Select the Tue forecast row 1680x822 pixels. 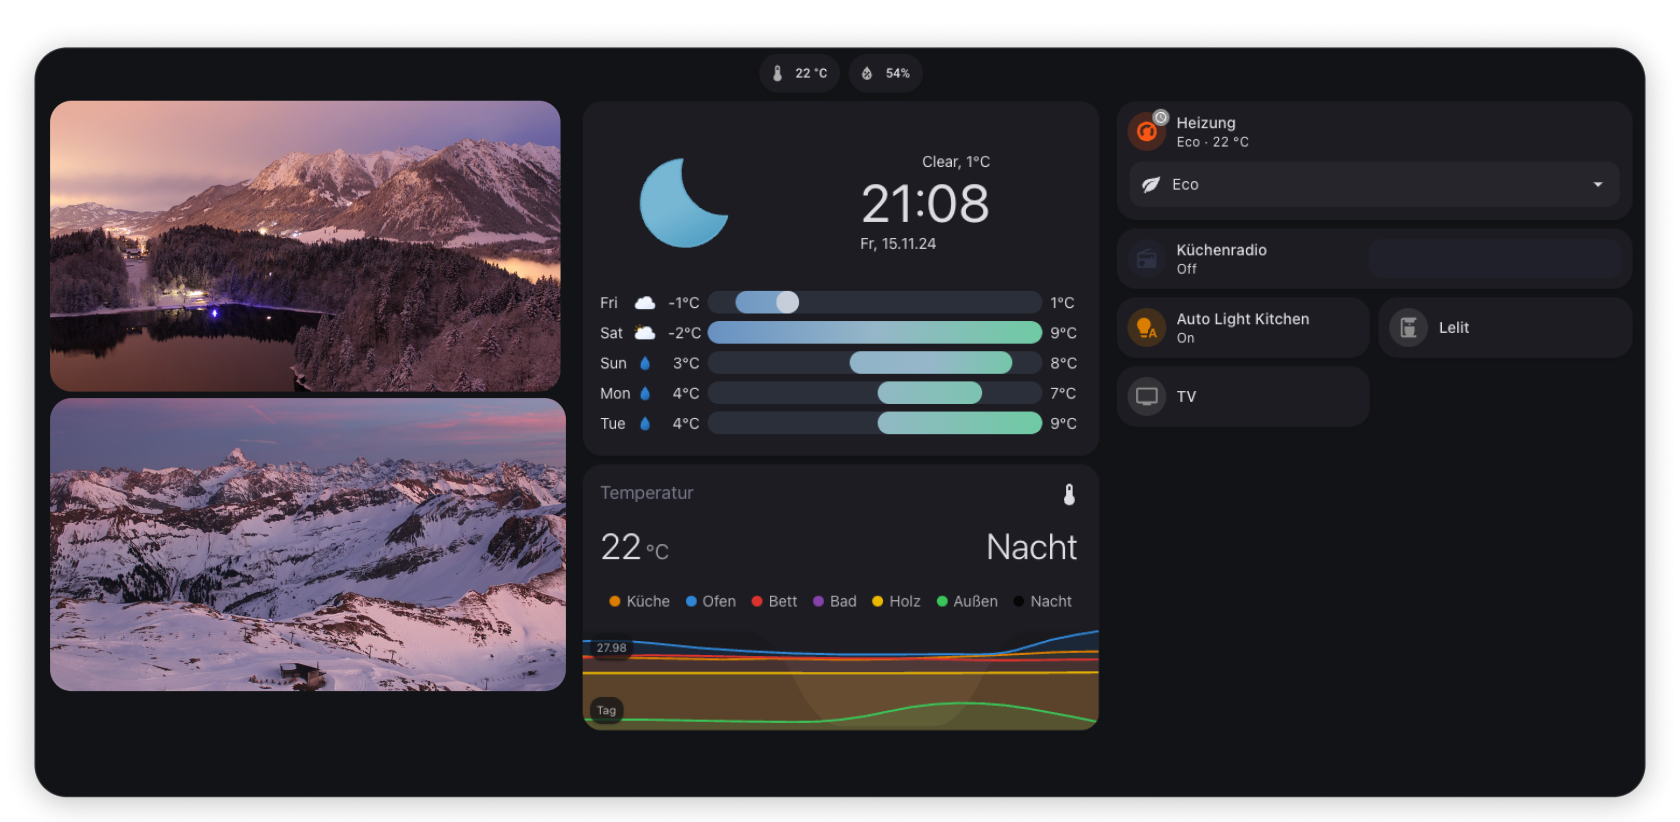838,424
